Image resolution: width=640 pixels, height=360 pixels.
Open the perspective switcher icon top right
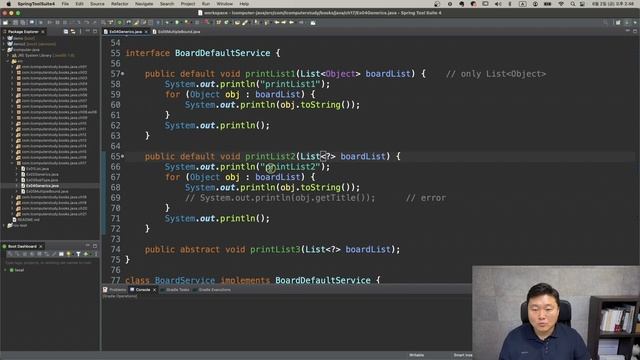pyautogui.click(x=618, y=22)
